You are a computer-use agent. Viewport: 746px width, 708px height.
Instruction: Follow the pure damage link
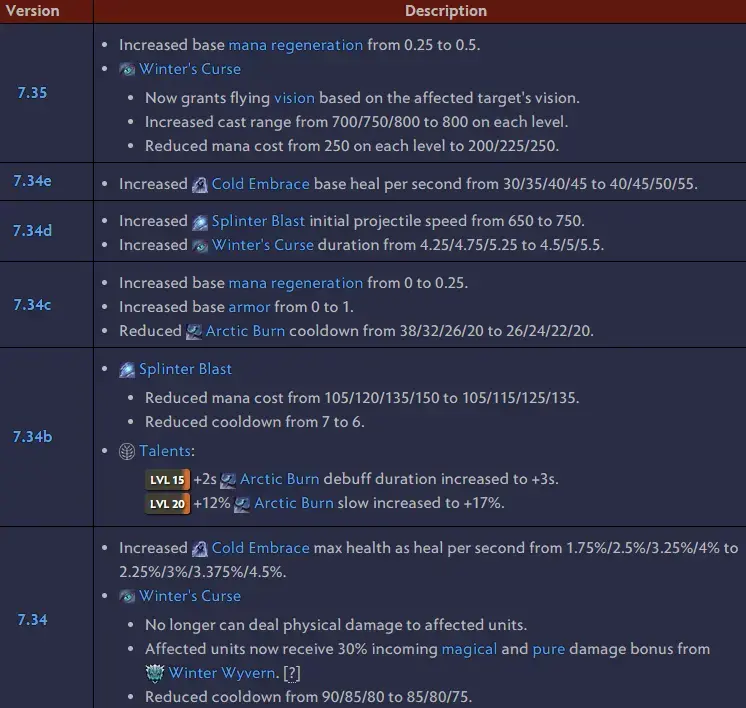pos(549,649)
